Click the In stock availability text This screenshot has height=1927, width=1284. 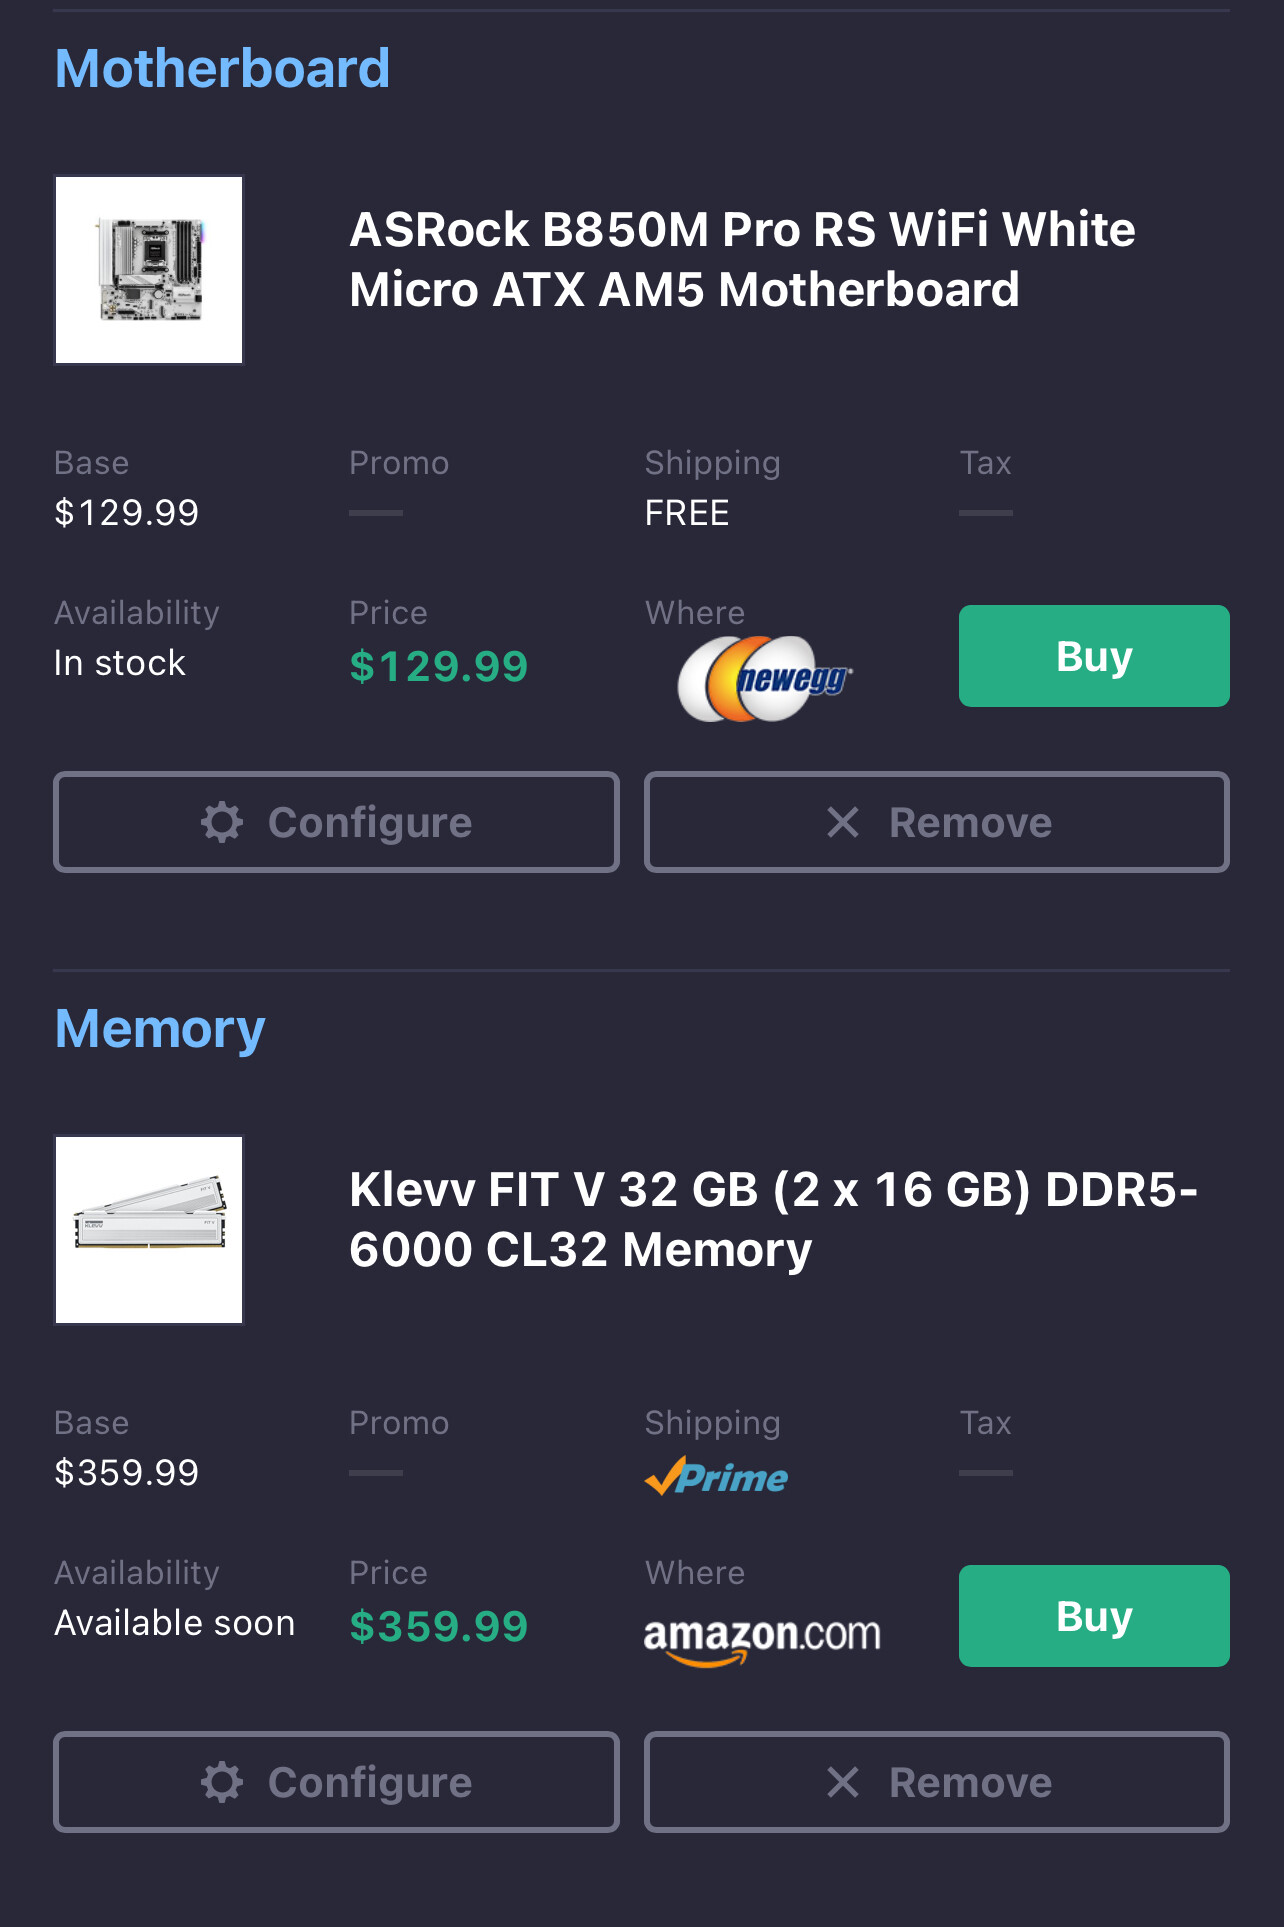120,663
